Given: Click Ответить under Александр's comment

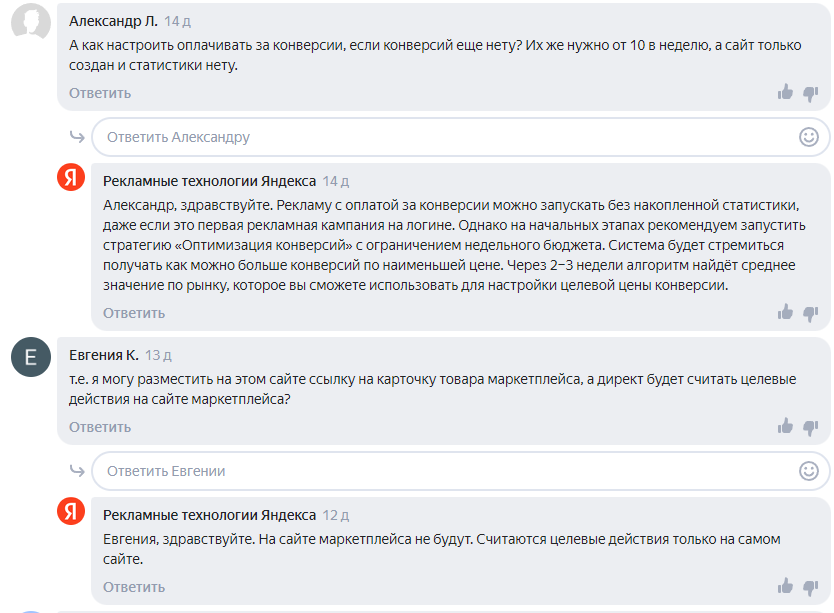Looking at the screenshot, I should (100, 93).
